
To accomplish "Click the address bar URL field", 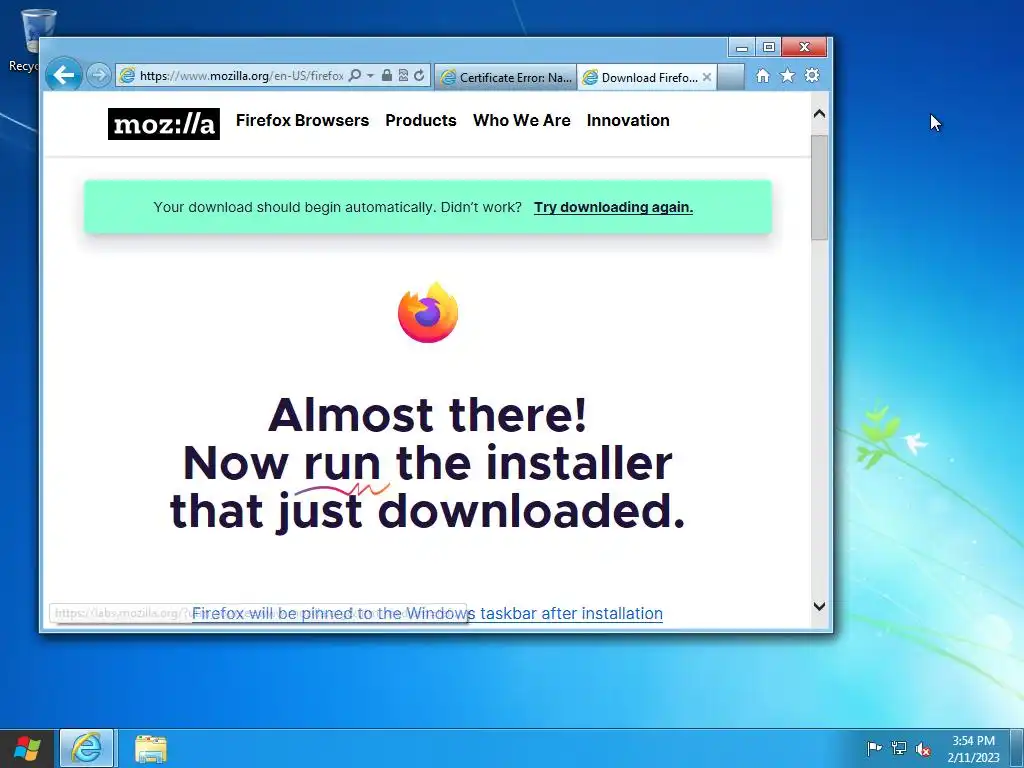I will tap(240, 76).
